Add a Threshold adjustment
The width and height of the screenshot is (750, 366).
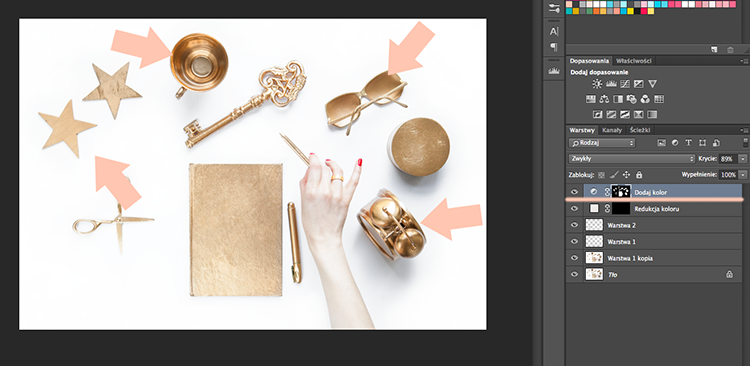625,114
